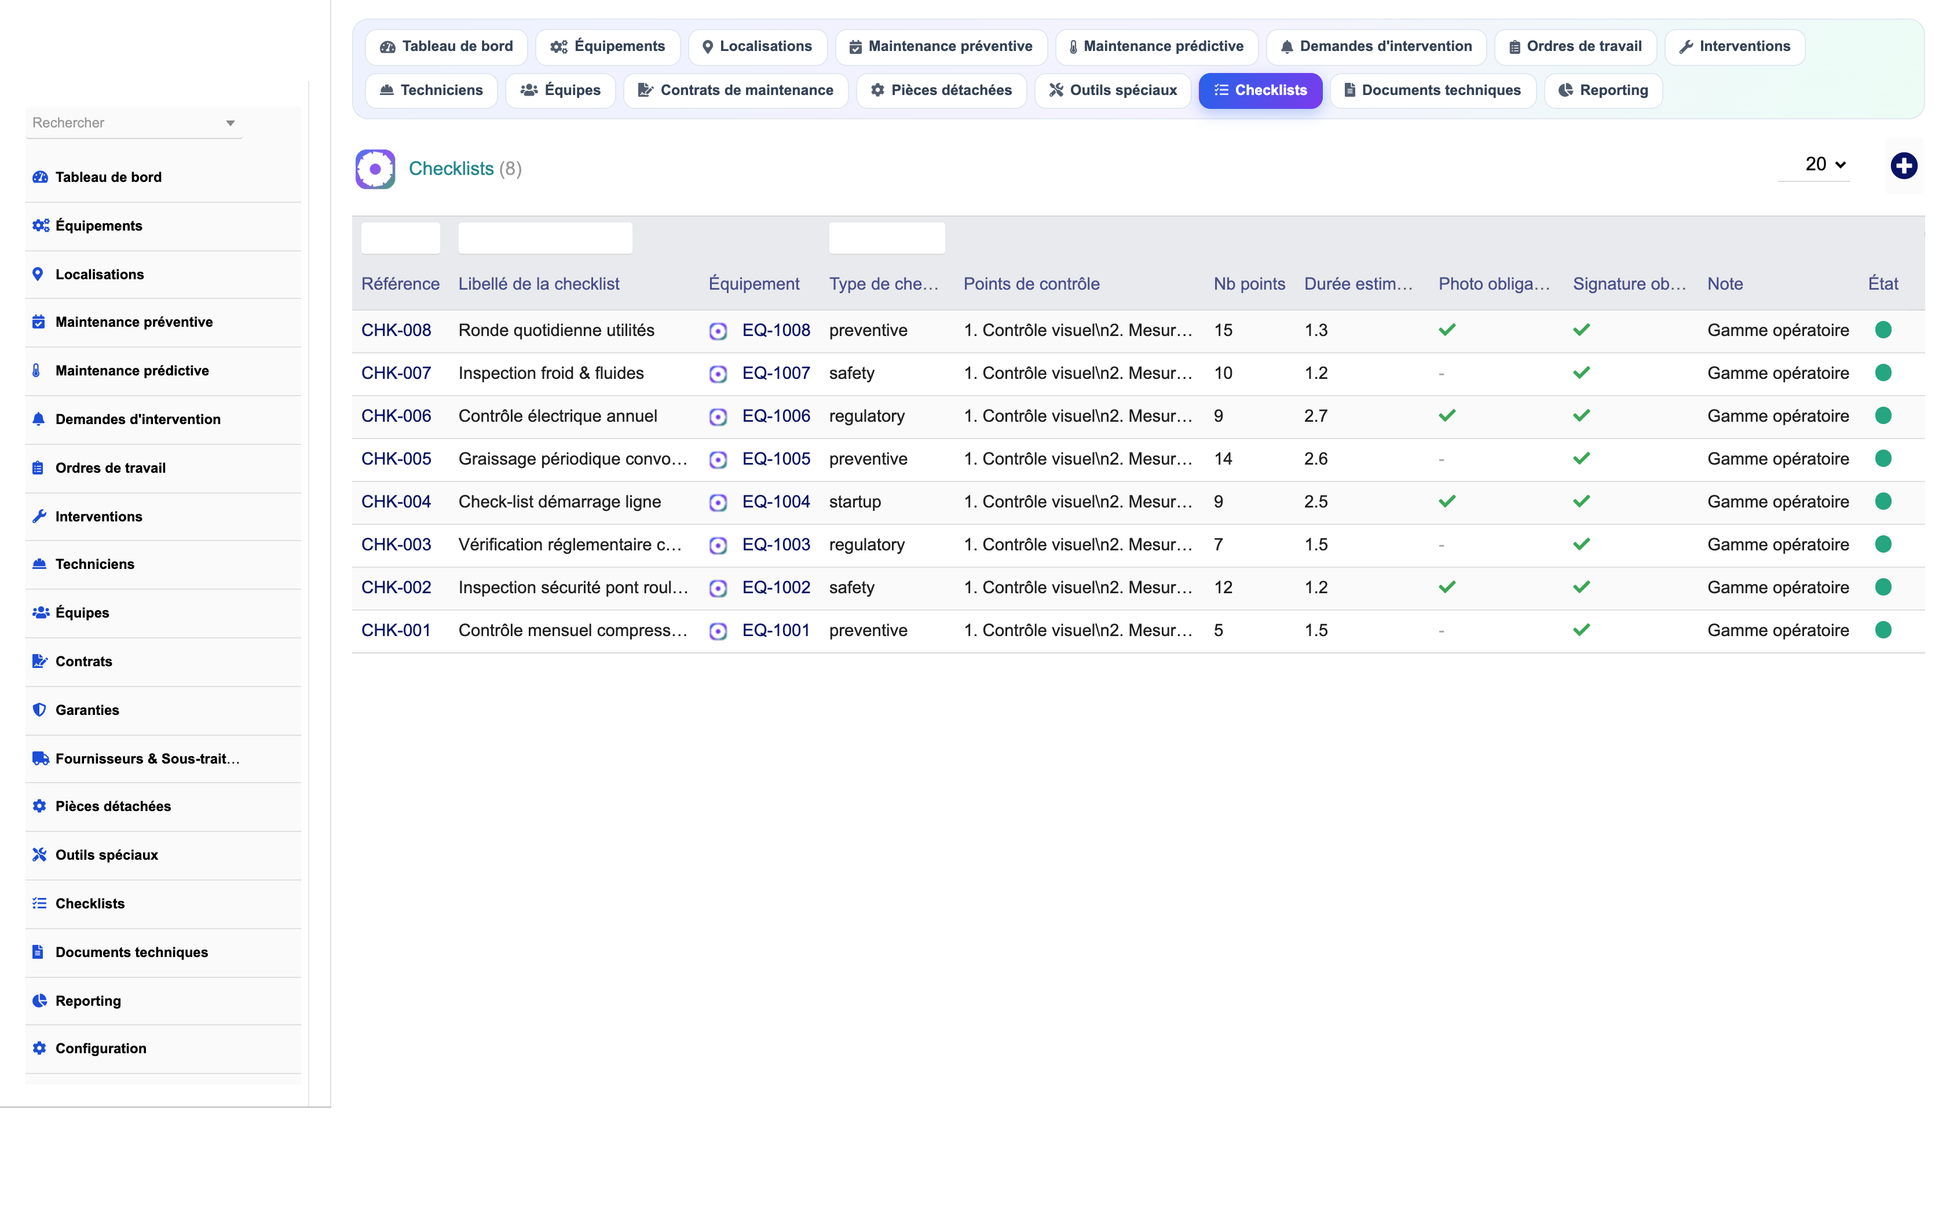Click the equipment icon beside EQ-1008
Image resolution: width=1946 pixels, height=1205 pixels.
click(718, 331)
